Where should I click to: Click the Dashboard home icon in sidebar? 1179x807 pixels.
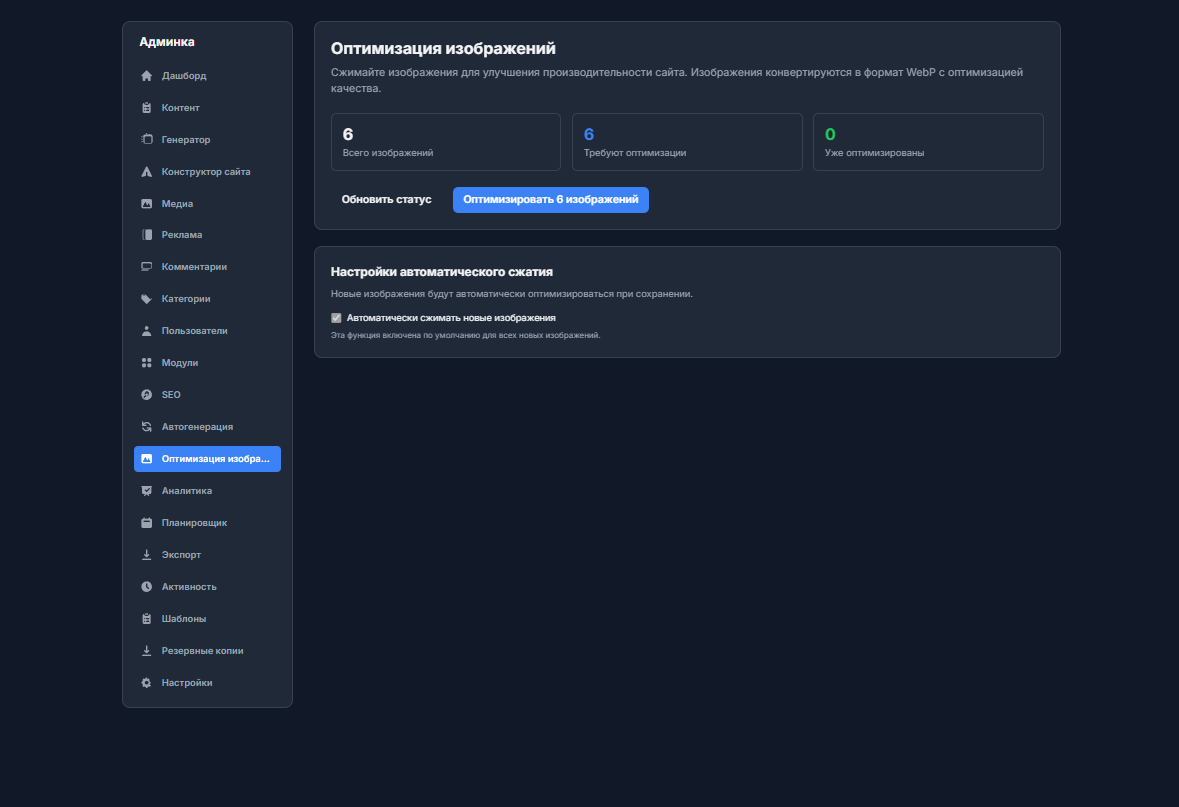(x=146, y=76)
